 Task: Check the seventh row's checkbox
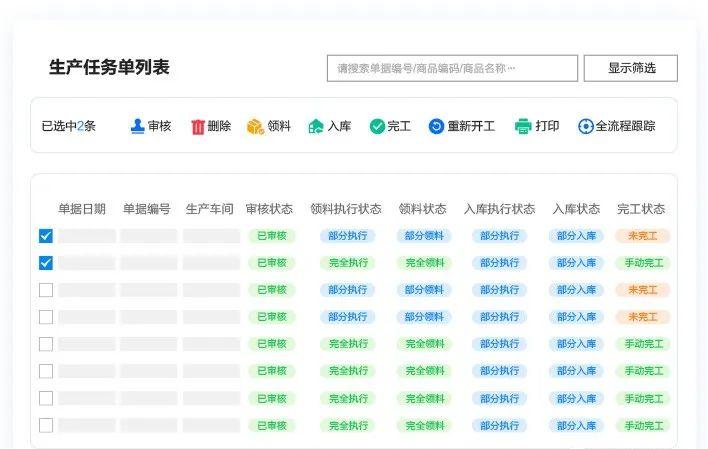(x=46, y=398)
